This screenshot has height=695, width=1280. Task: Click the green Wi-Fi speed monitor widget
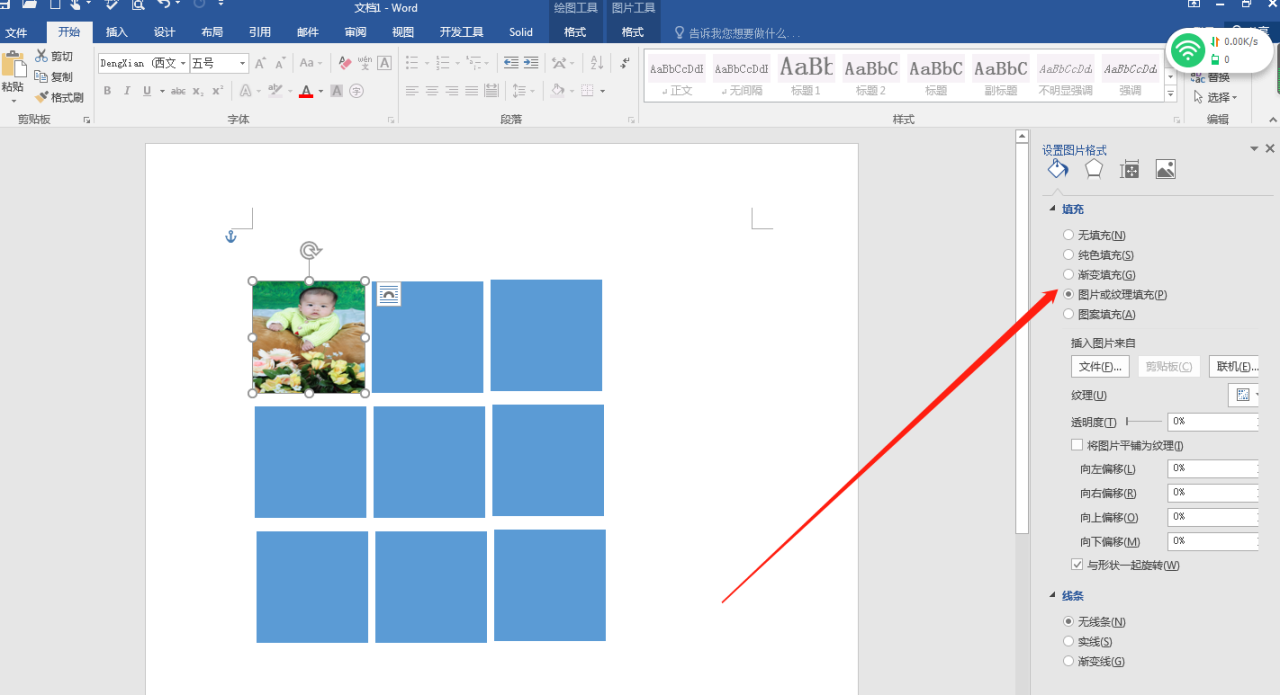(1220, 49)
